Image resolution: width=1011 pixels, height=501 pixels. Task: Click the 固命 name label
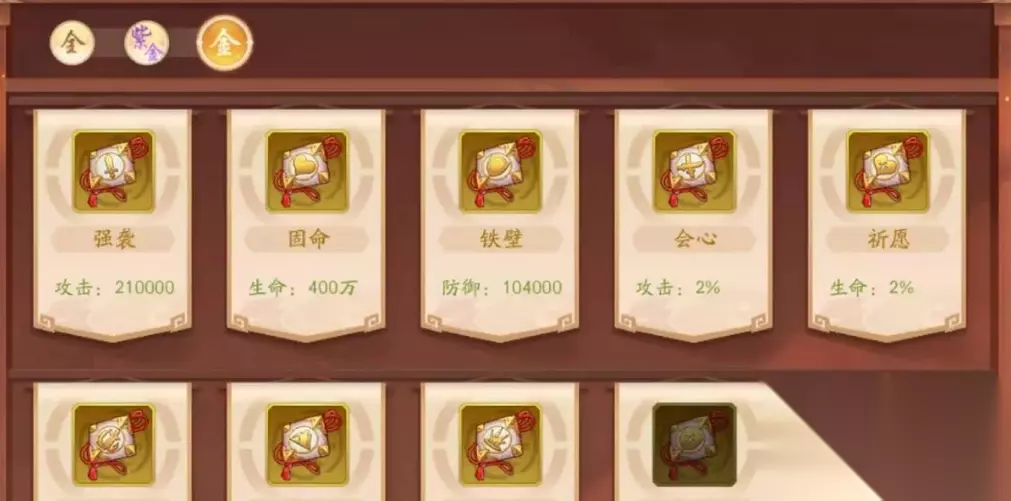click(308, 239)
